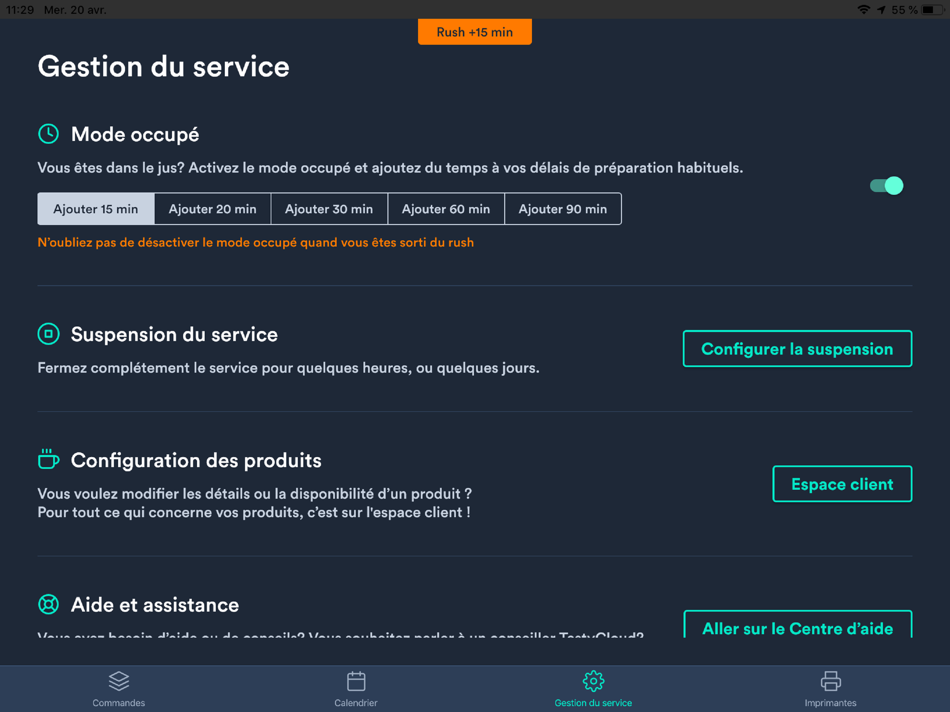
Task: Click the printer icon in the bottom bar
Action: 830,678
